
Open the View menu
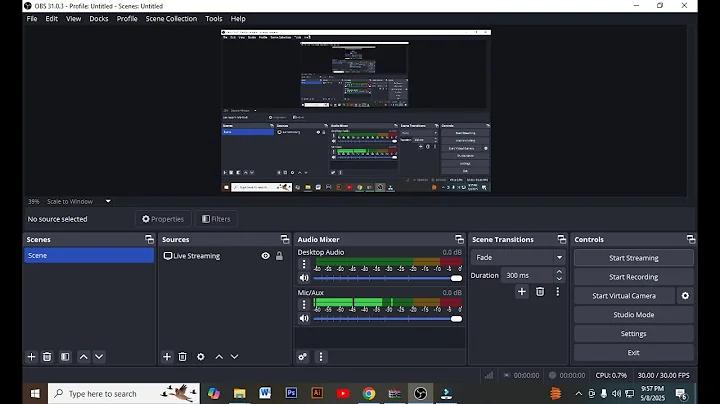[73, 19]
